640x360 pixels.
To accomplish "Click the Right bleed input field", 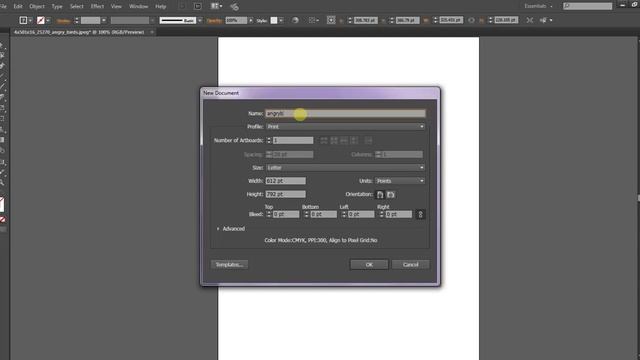I will click(399, 214).
